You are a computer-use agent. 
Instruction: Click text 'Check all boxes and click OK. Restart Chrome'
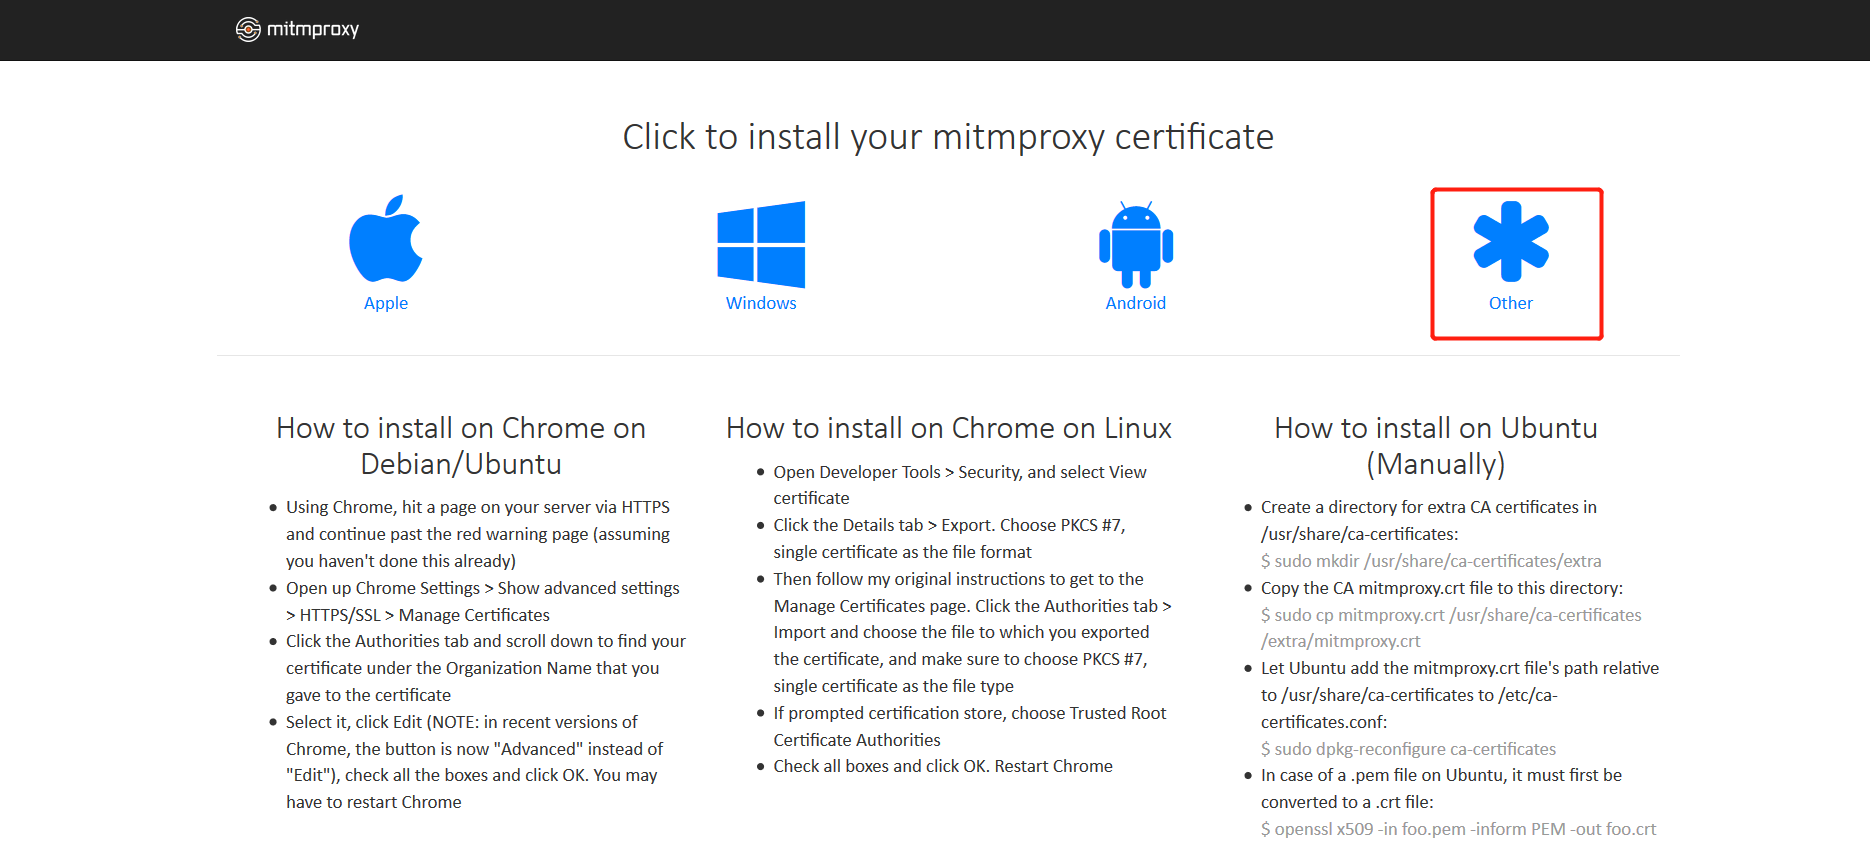click(x=943, y=766)
